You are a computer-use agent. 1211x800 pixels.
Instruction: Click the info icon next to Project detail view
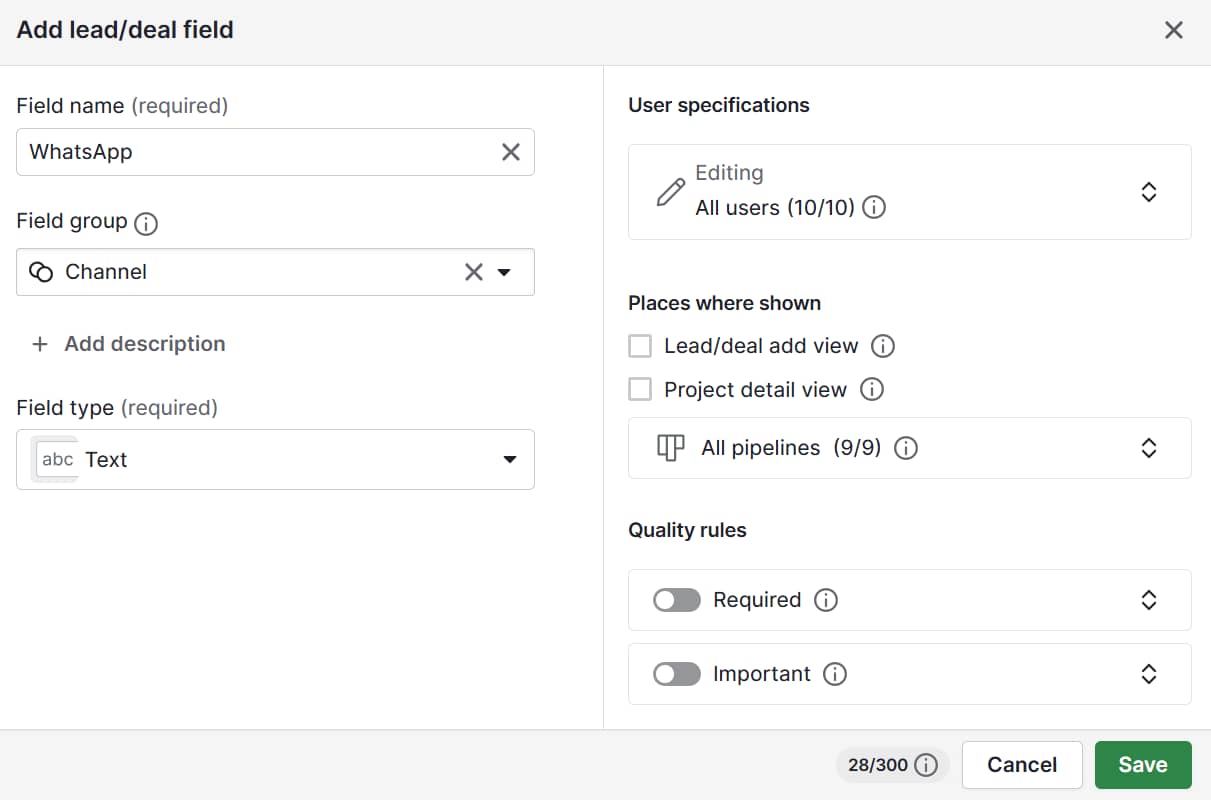coord(872,390)
